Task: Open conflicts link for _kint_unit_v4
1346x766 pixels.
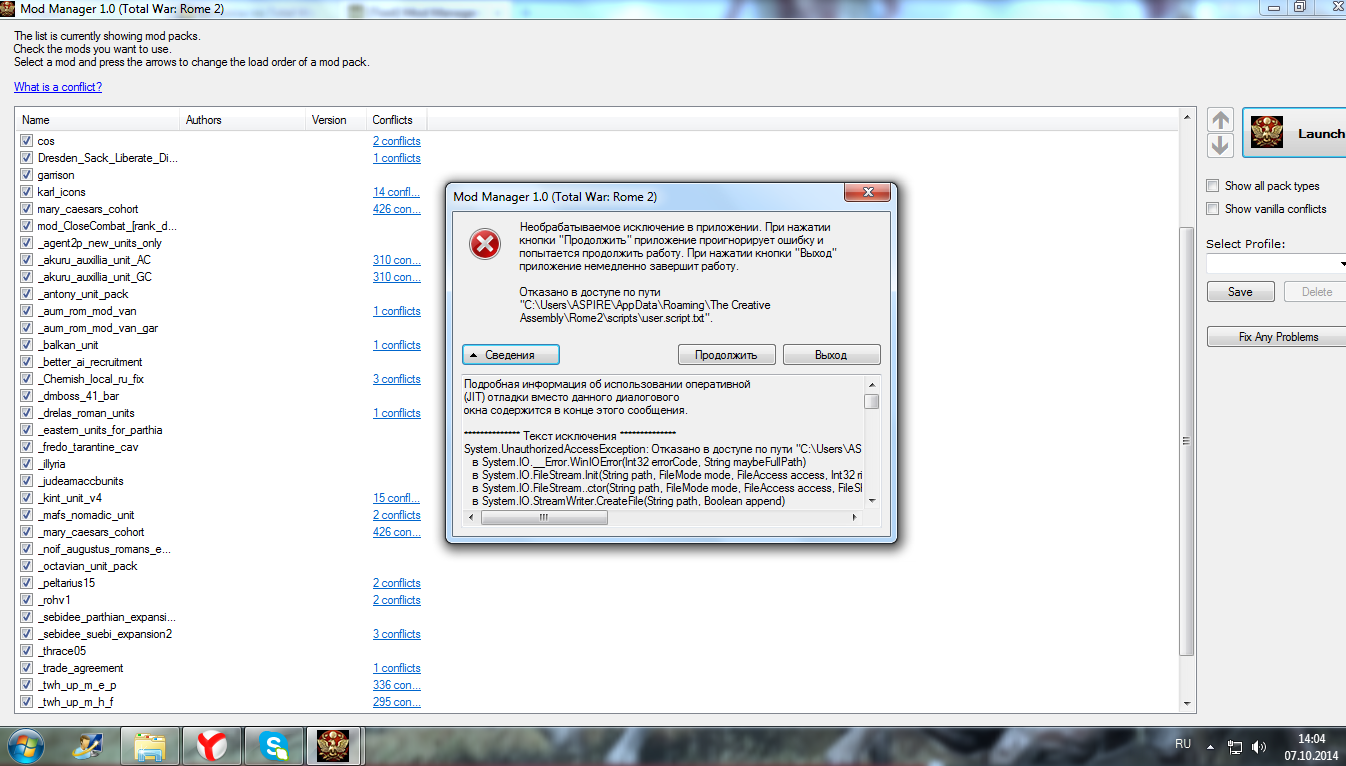Action: pyautogui.click(x=396, y=498)
